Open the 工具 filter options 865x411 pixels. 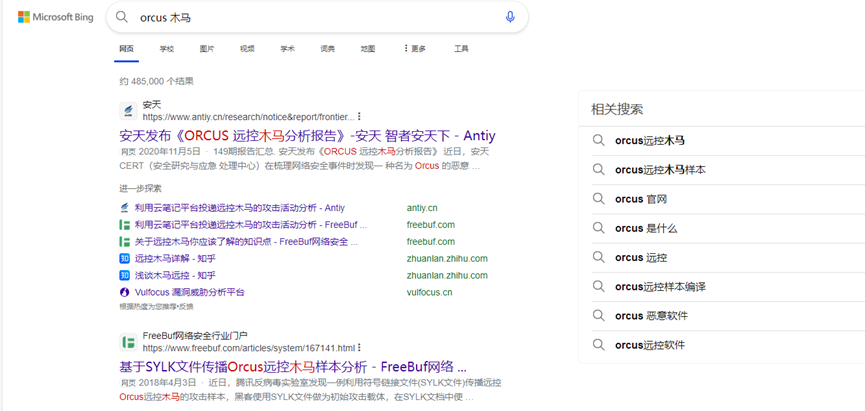461,49
